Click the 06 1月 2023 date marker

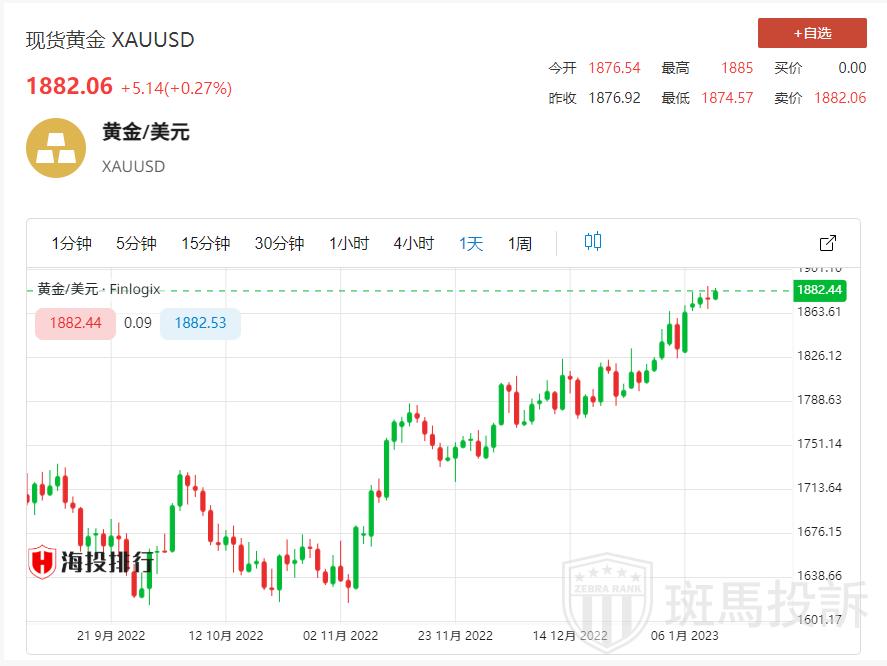click(x=684, y=635)
